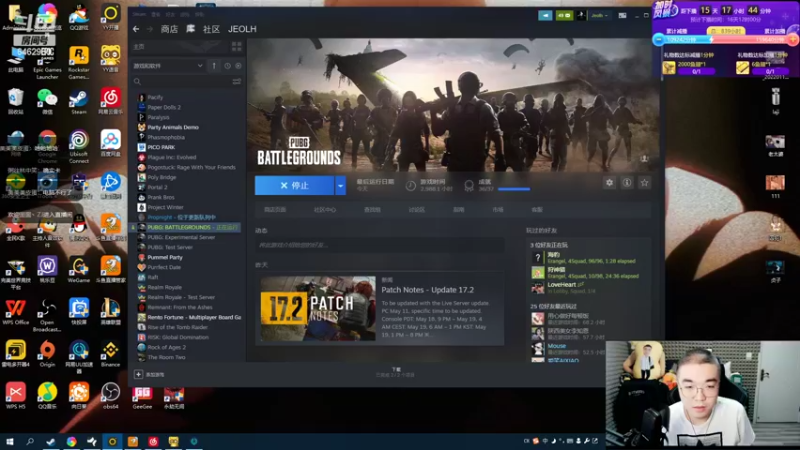The height and width of the screenshot is (450, 800).
Task: Open the PUBG info icon
Action: click(627, 183)
